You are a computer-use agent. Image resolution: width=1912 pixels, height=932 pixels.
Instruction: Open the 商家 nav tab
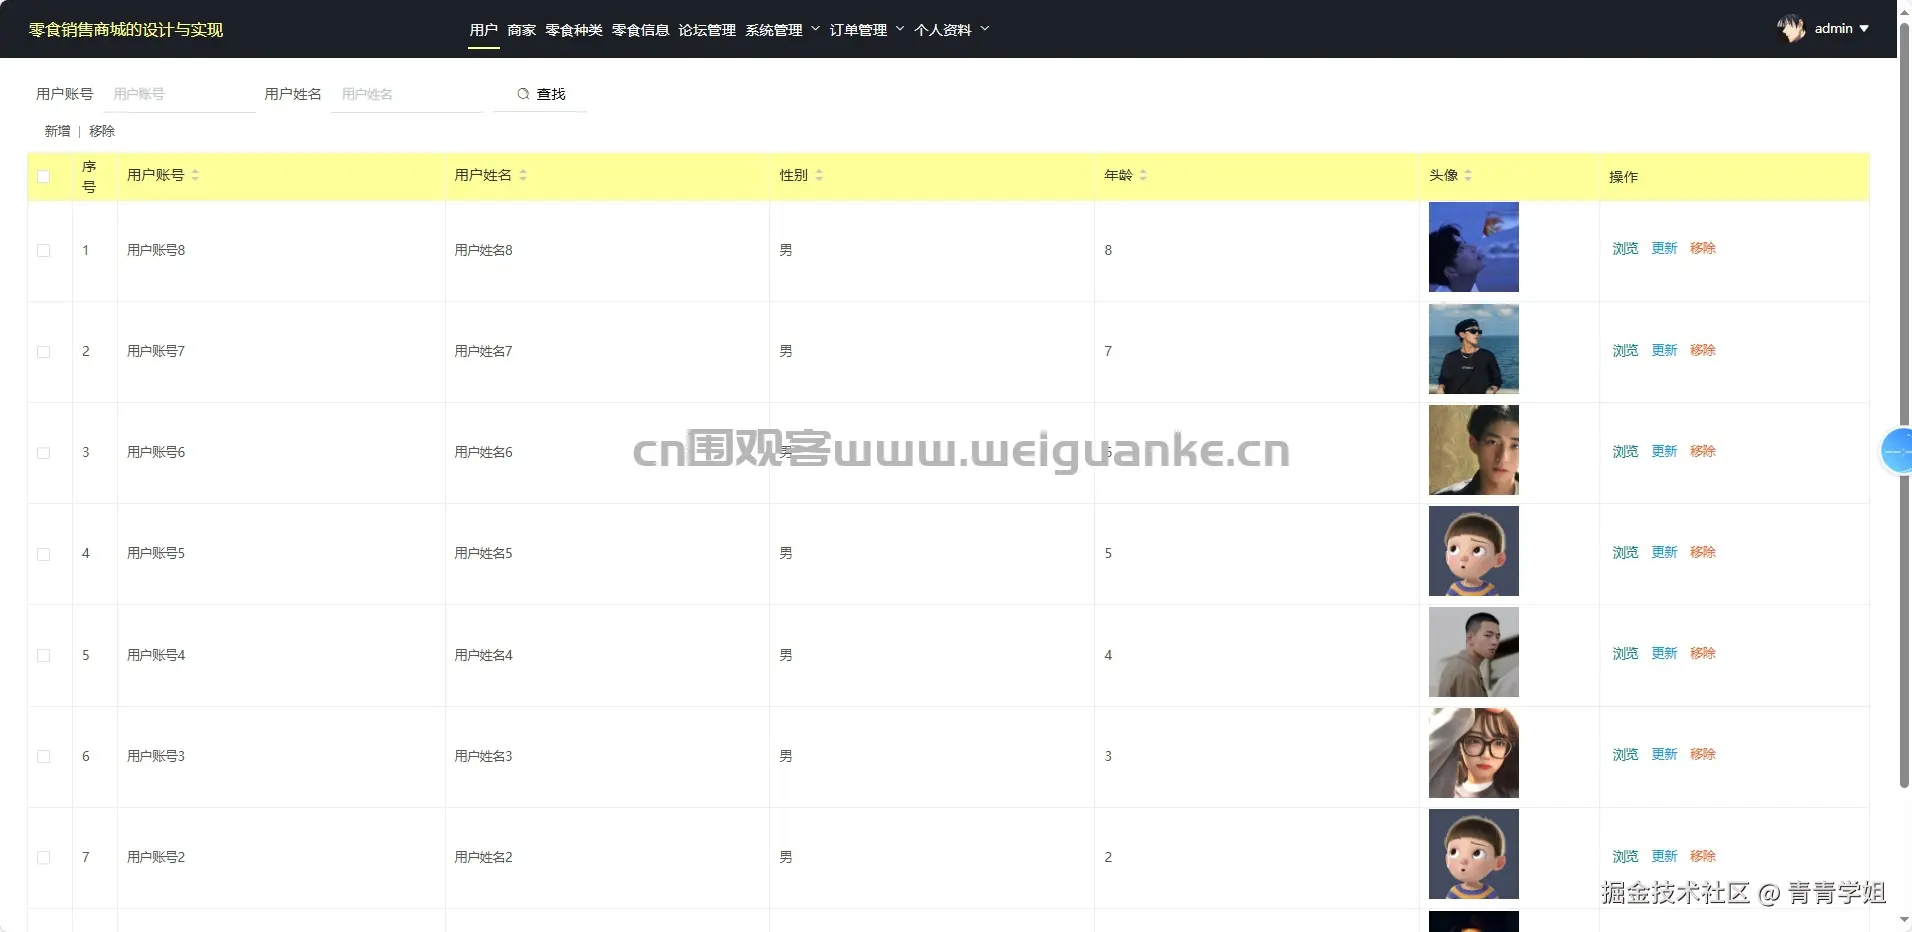pyautogui.click(x=522, y=30)
